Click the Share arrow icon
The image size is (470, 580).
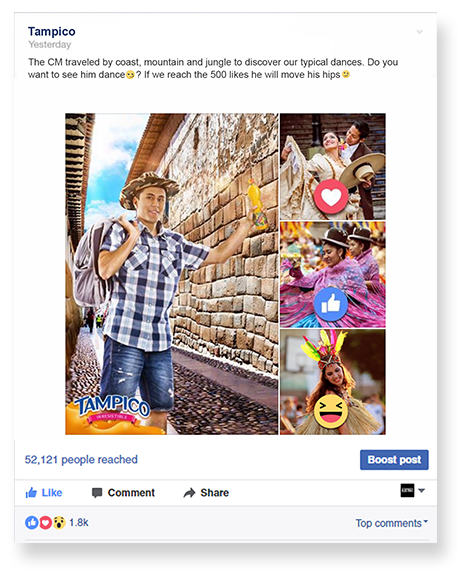coord(189,493)
